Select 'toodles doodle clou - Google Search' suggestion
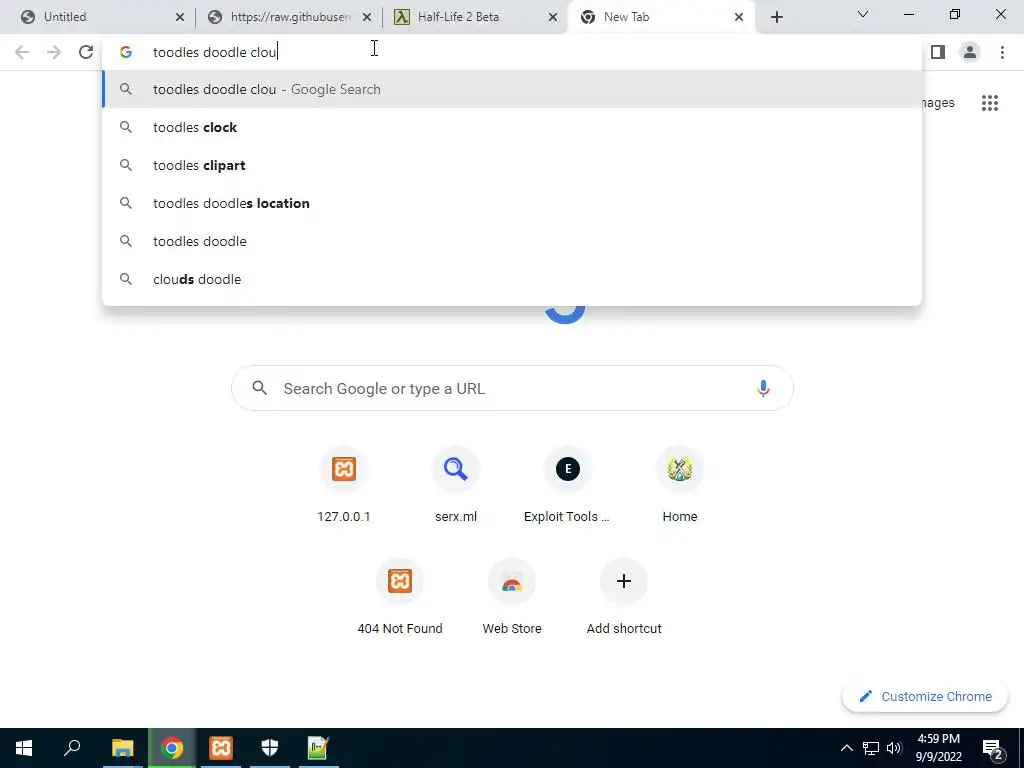 [x=512, y=89]
